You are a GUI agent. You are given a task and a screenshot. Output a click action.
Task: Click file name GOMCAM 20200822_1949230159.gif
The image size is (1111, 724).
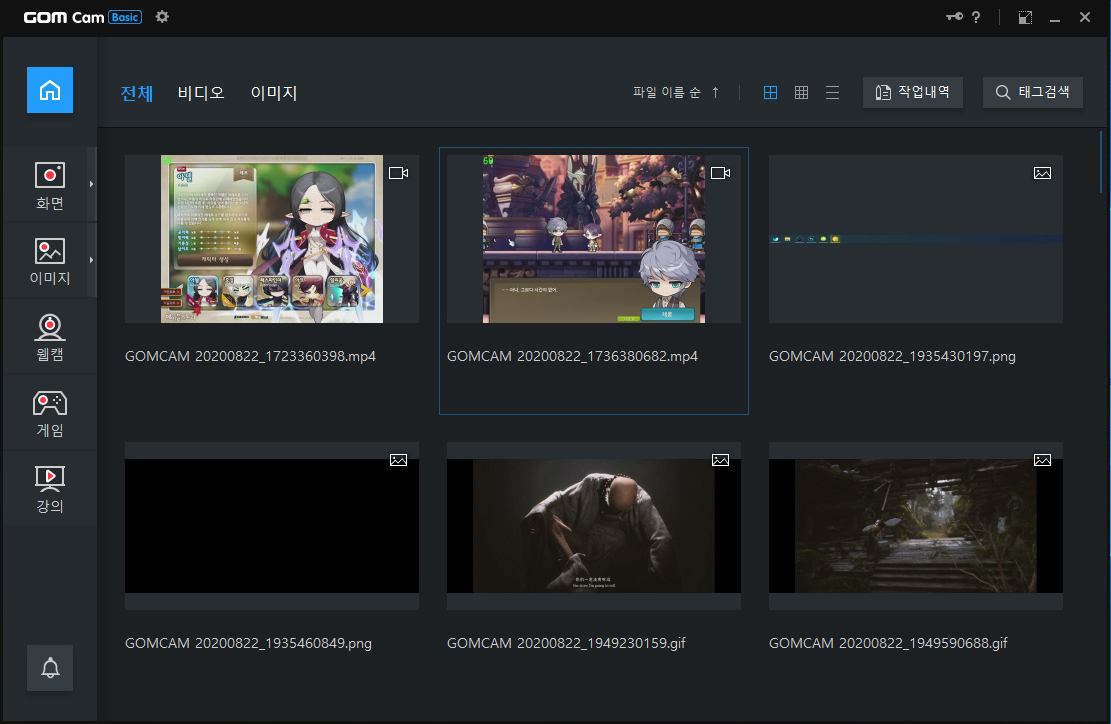(x=566, y=643)
